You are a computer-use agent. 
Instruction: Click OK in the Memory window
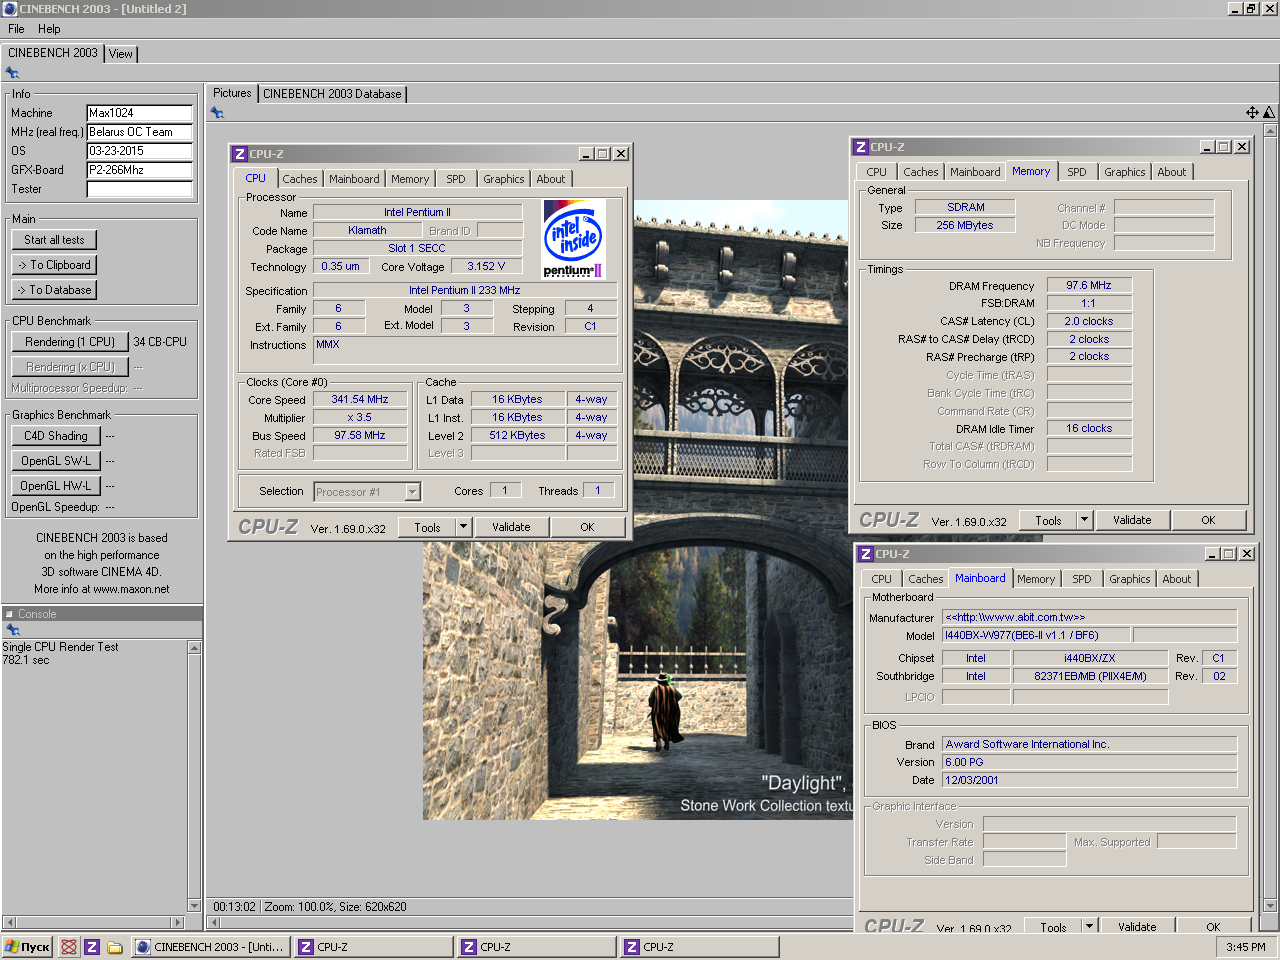click(x=1208, y=520)
